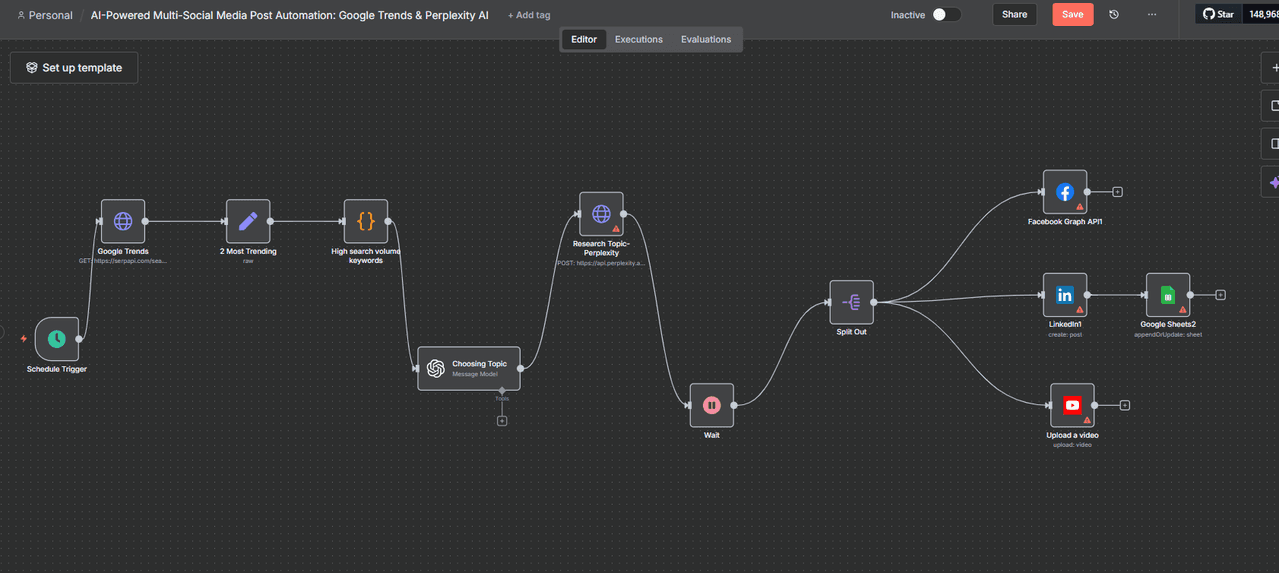Switch to the Evaluations tab
The height and width of the screenshot is (573, 1279).
tap(705, 39)
